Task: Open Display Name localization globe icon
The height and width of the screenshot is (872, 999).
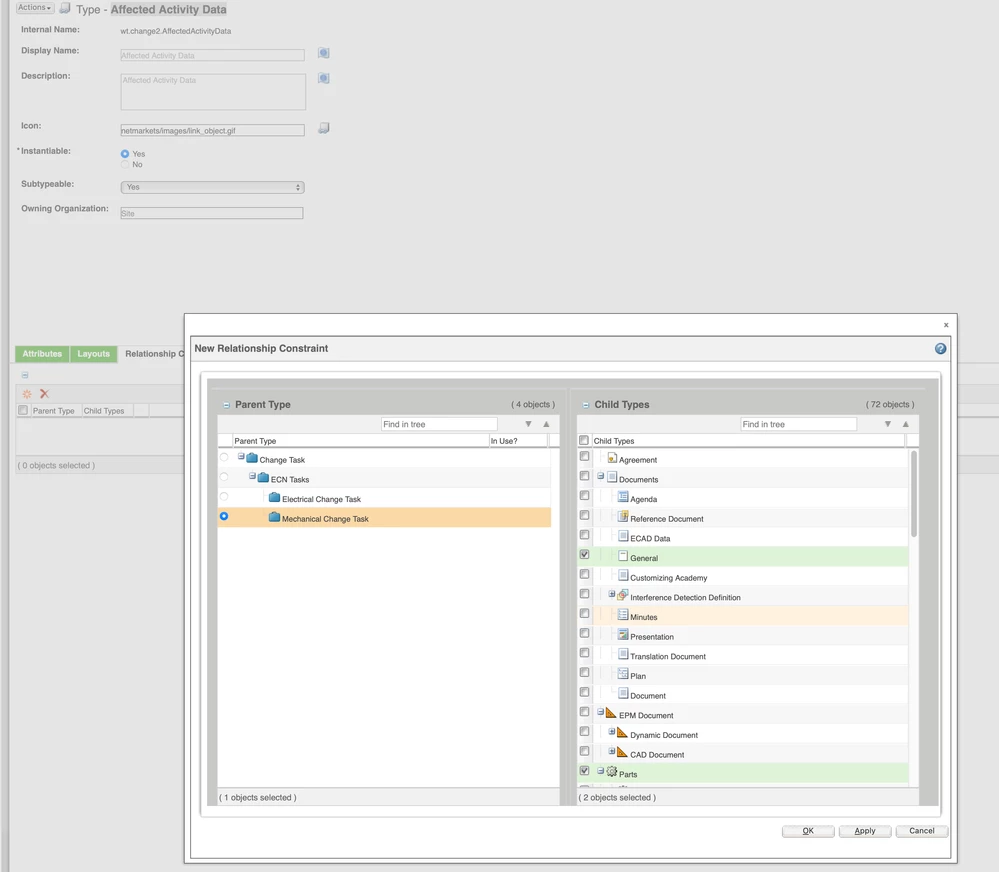Action: click(323, 53)
